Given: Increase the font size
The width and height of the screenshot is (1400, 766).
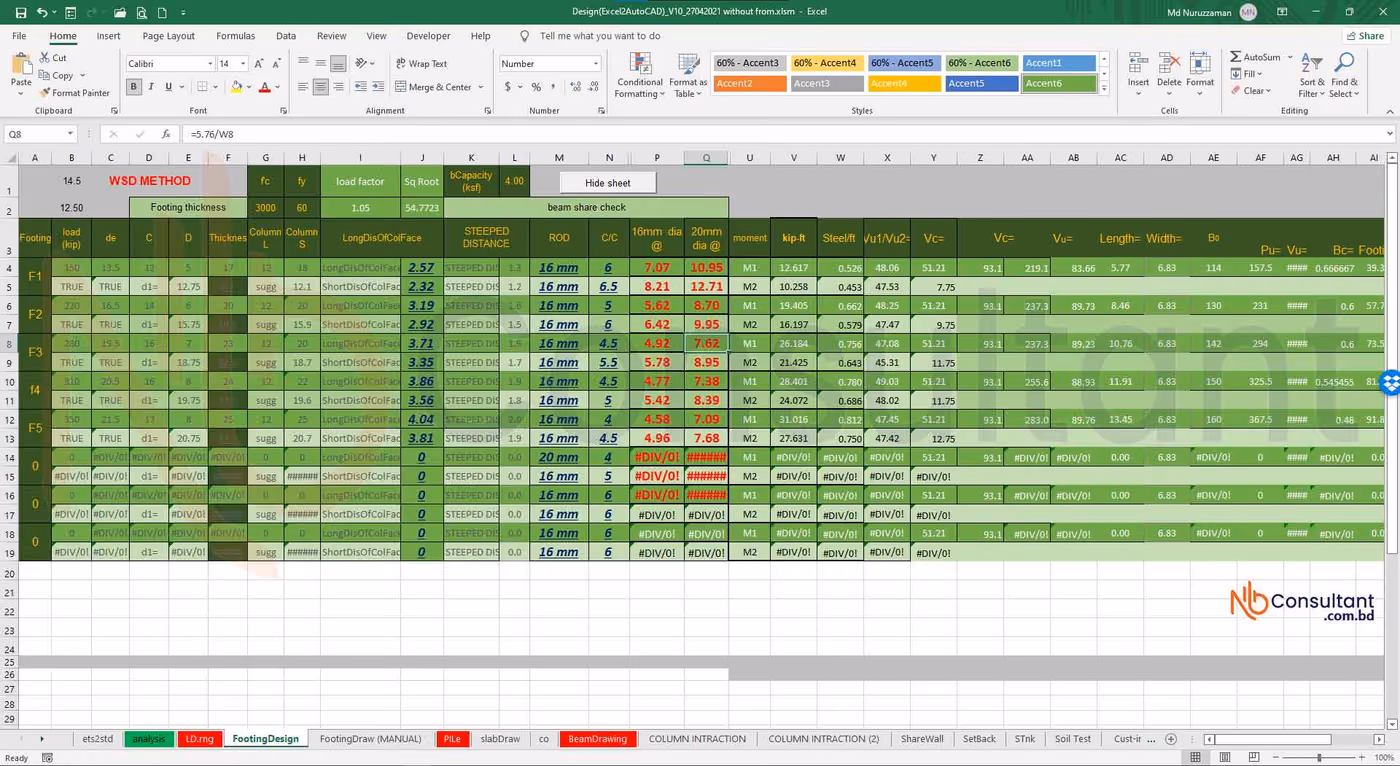Looking at the screenshot, I should coord(259,63).
